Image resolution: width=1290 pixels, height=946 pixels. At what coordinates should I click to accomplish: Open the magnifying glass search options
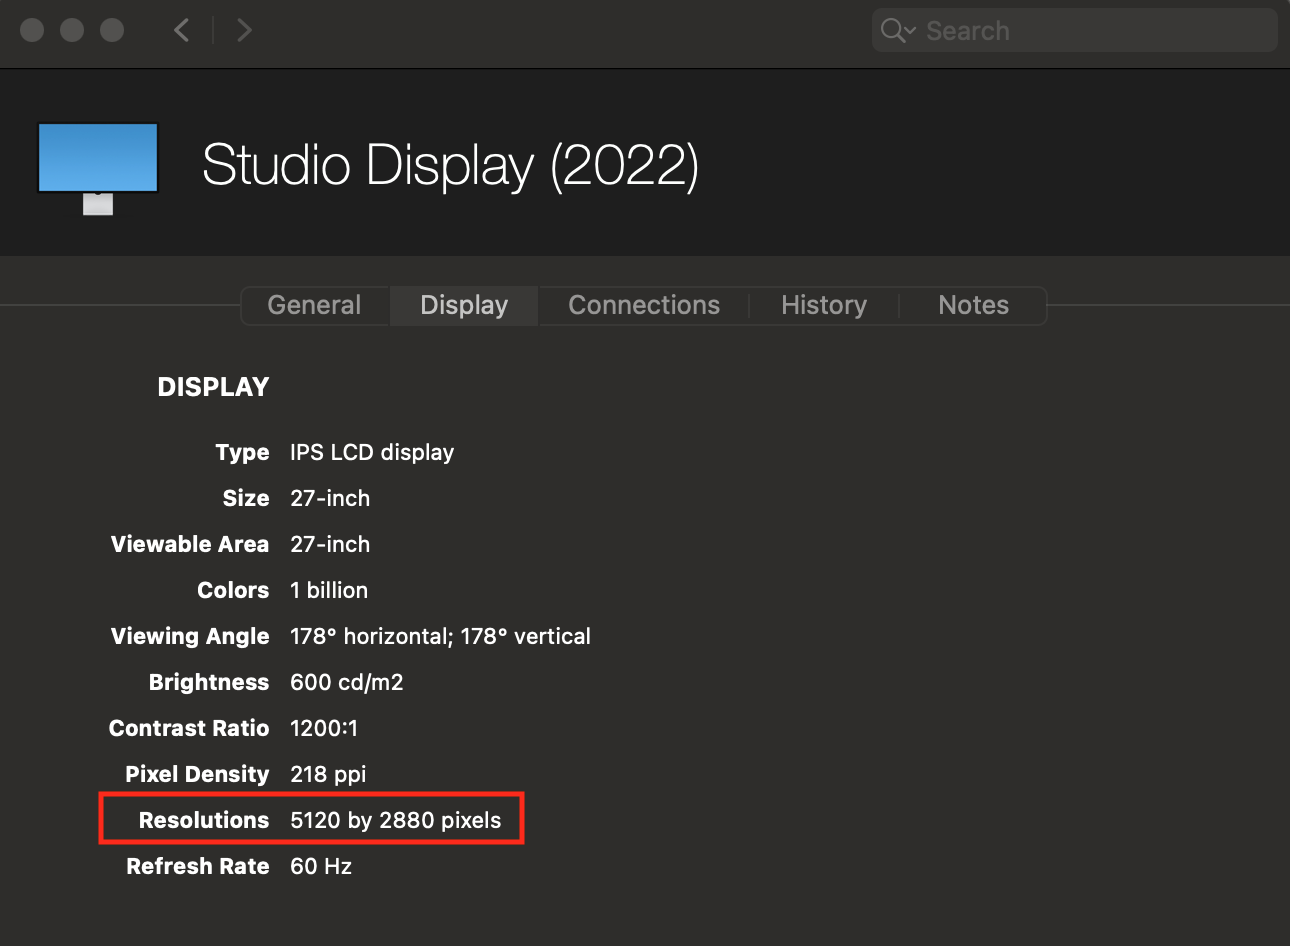tap(897, 31)
